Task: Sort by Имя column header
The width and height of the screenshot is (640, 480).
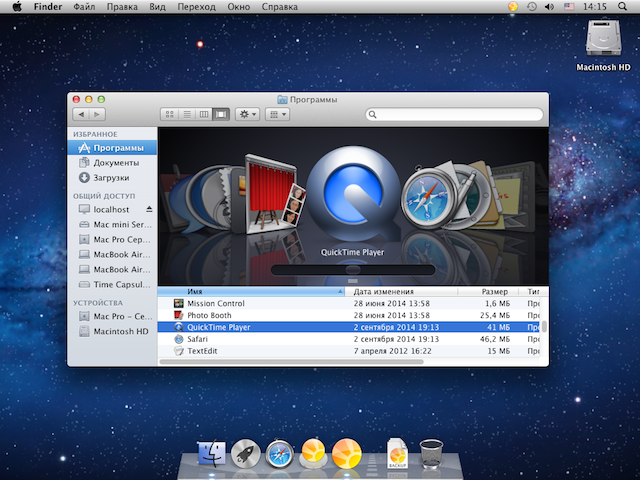Action: point(251,291)
